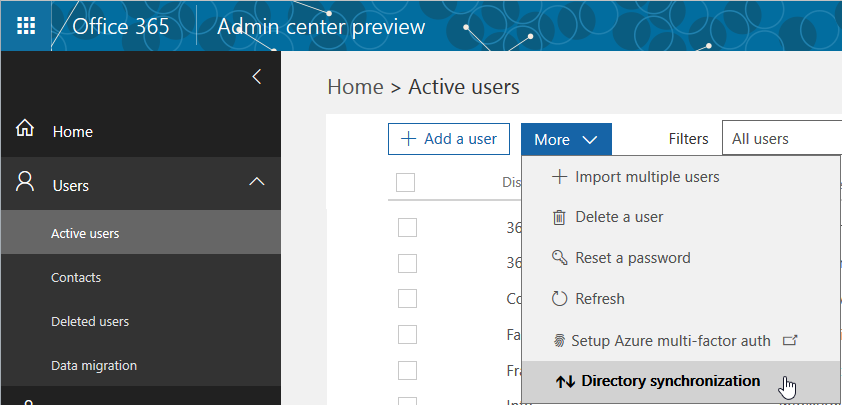Collapse the left navigation pane arrow
Viewport: 842px width, 405px height.
(257, 77)
